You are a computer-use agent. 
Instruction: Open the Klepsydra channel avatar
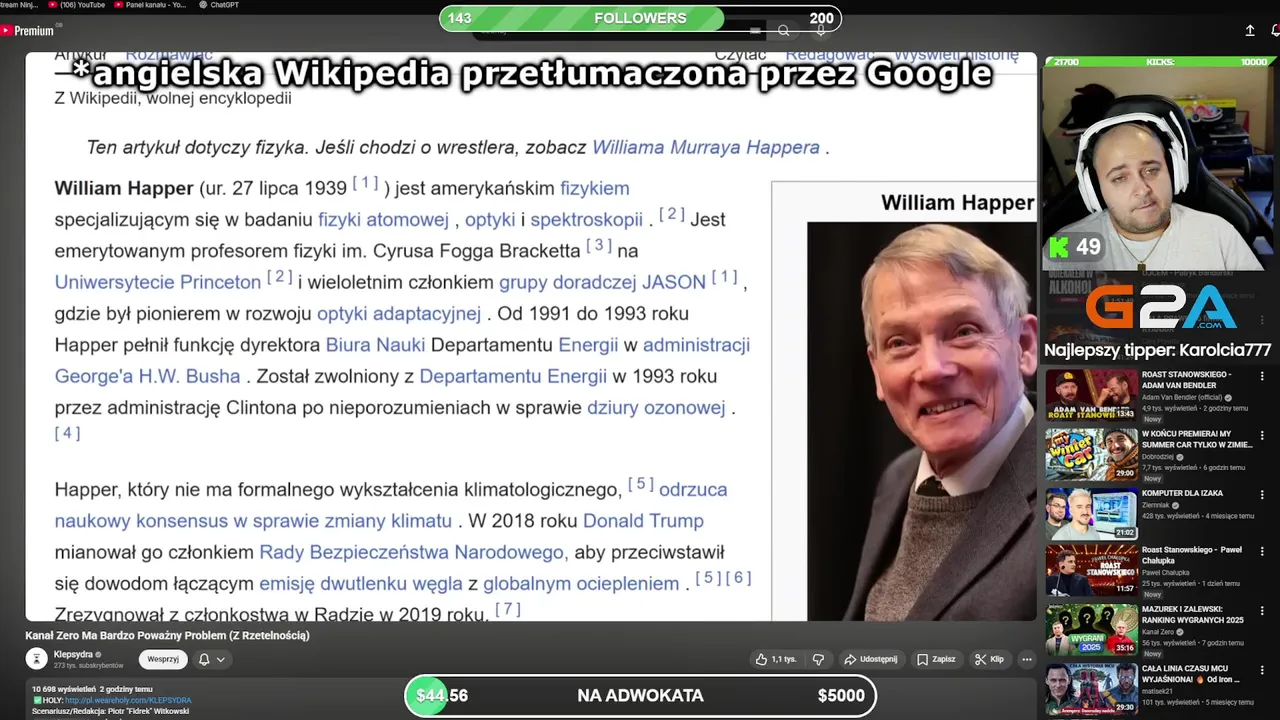click(x=37, y=658)
